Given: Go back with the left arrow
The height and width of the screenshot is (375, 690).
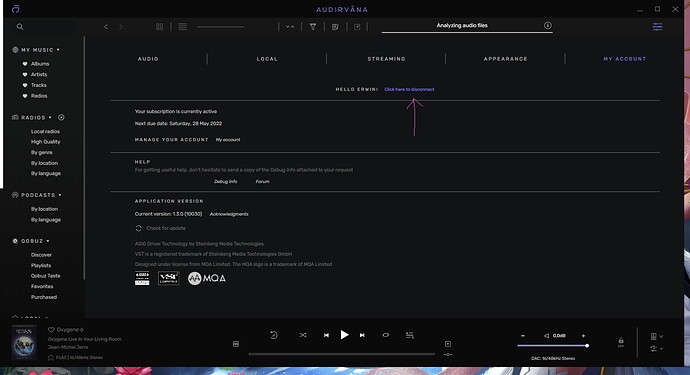Looking at the screenshot, I should 106,27.
